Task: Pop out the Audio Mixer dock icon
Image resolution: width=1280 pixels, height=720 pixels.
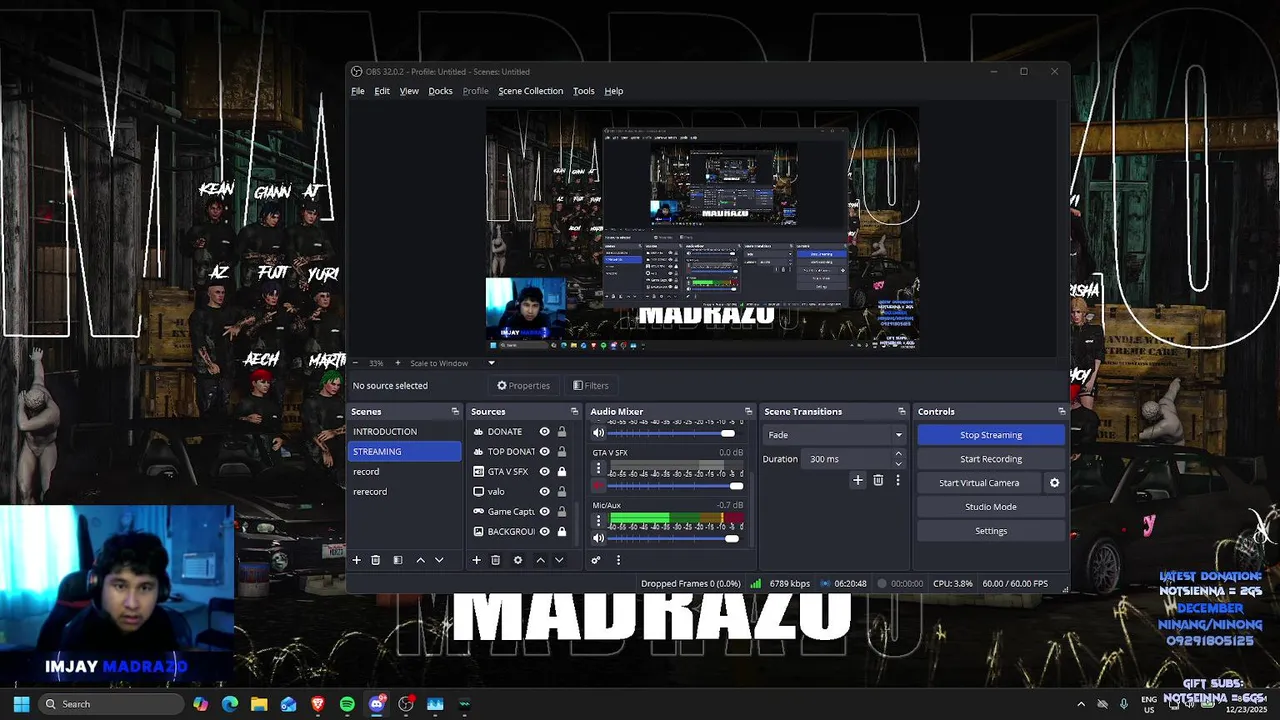Action: pyautogui.click(x=748, y=411)
